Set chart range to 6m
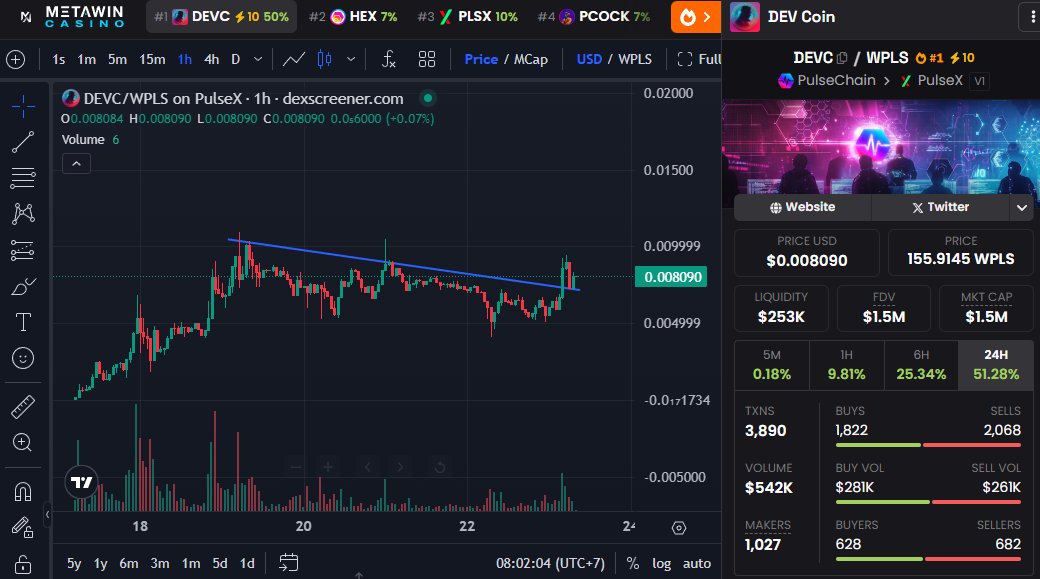 click(129, 563)
